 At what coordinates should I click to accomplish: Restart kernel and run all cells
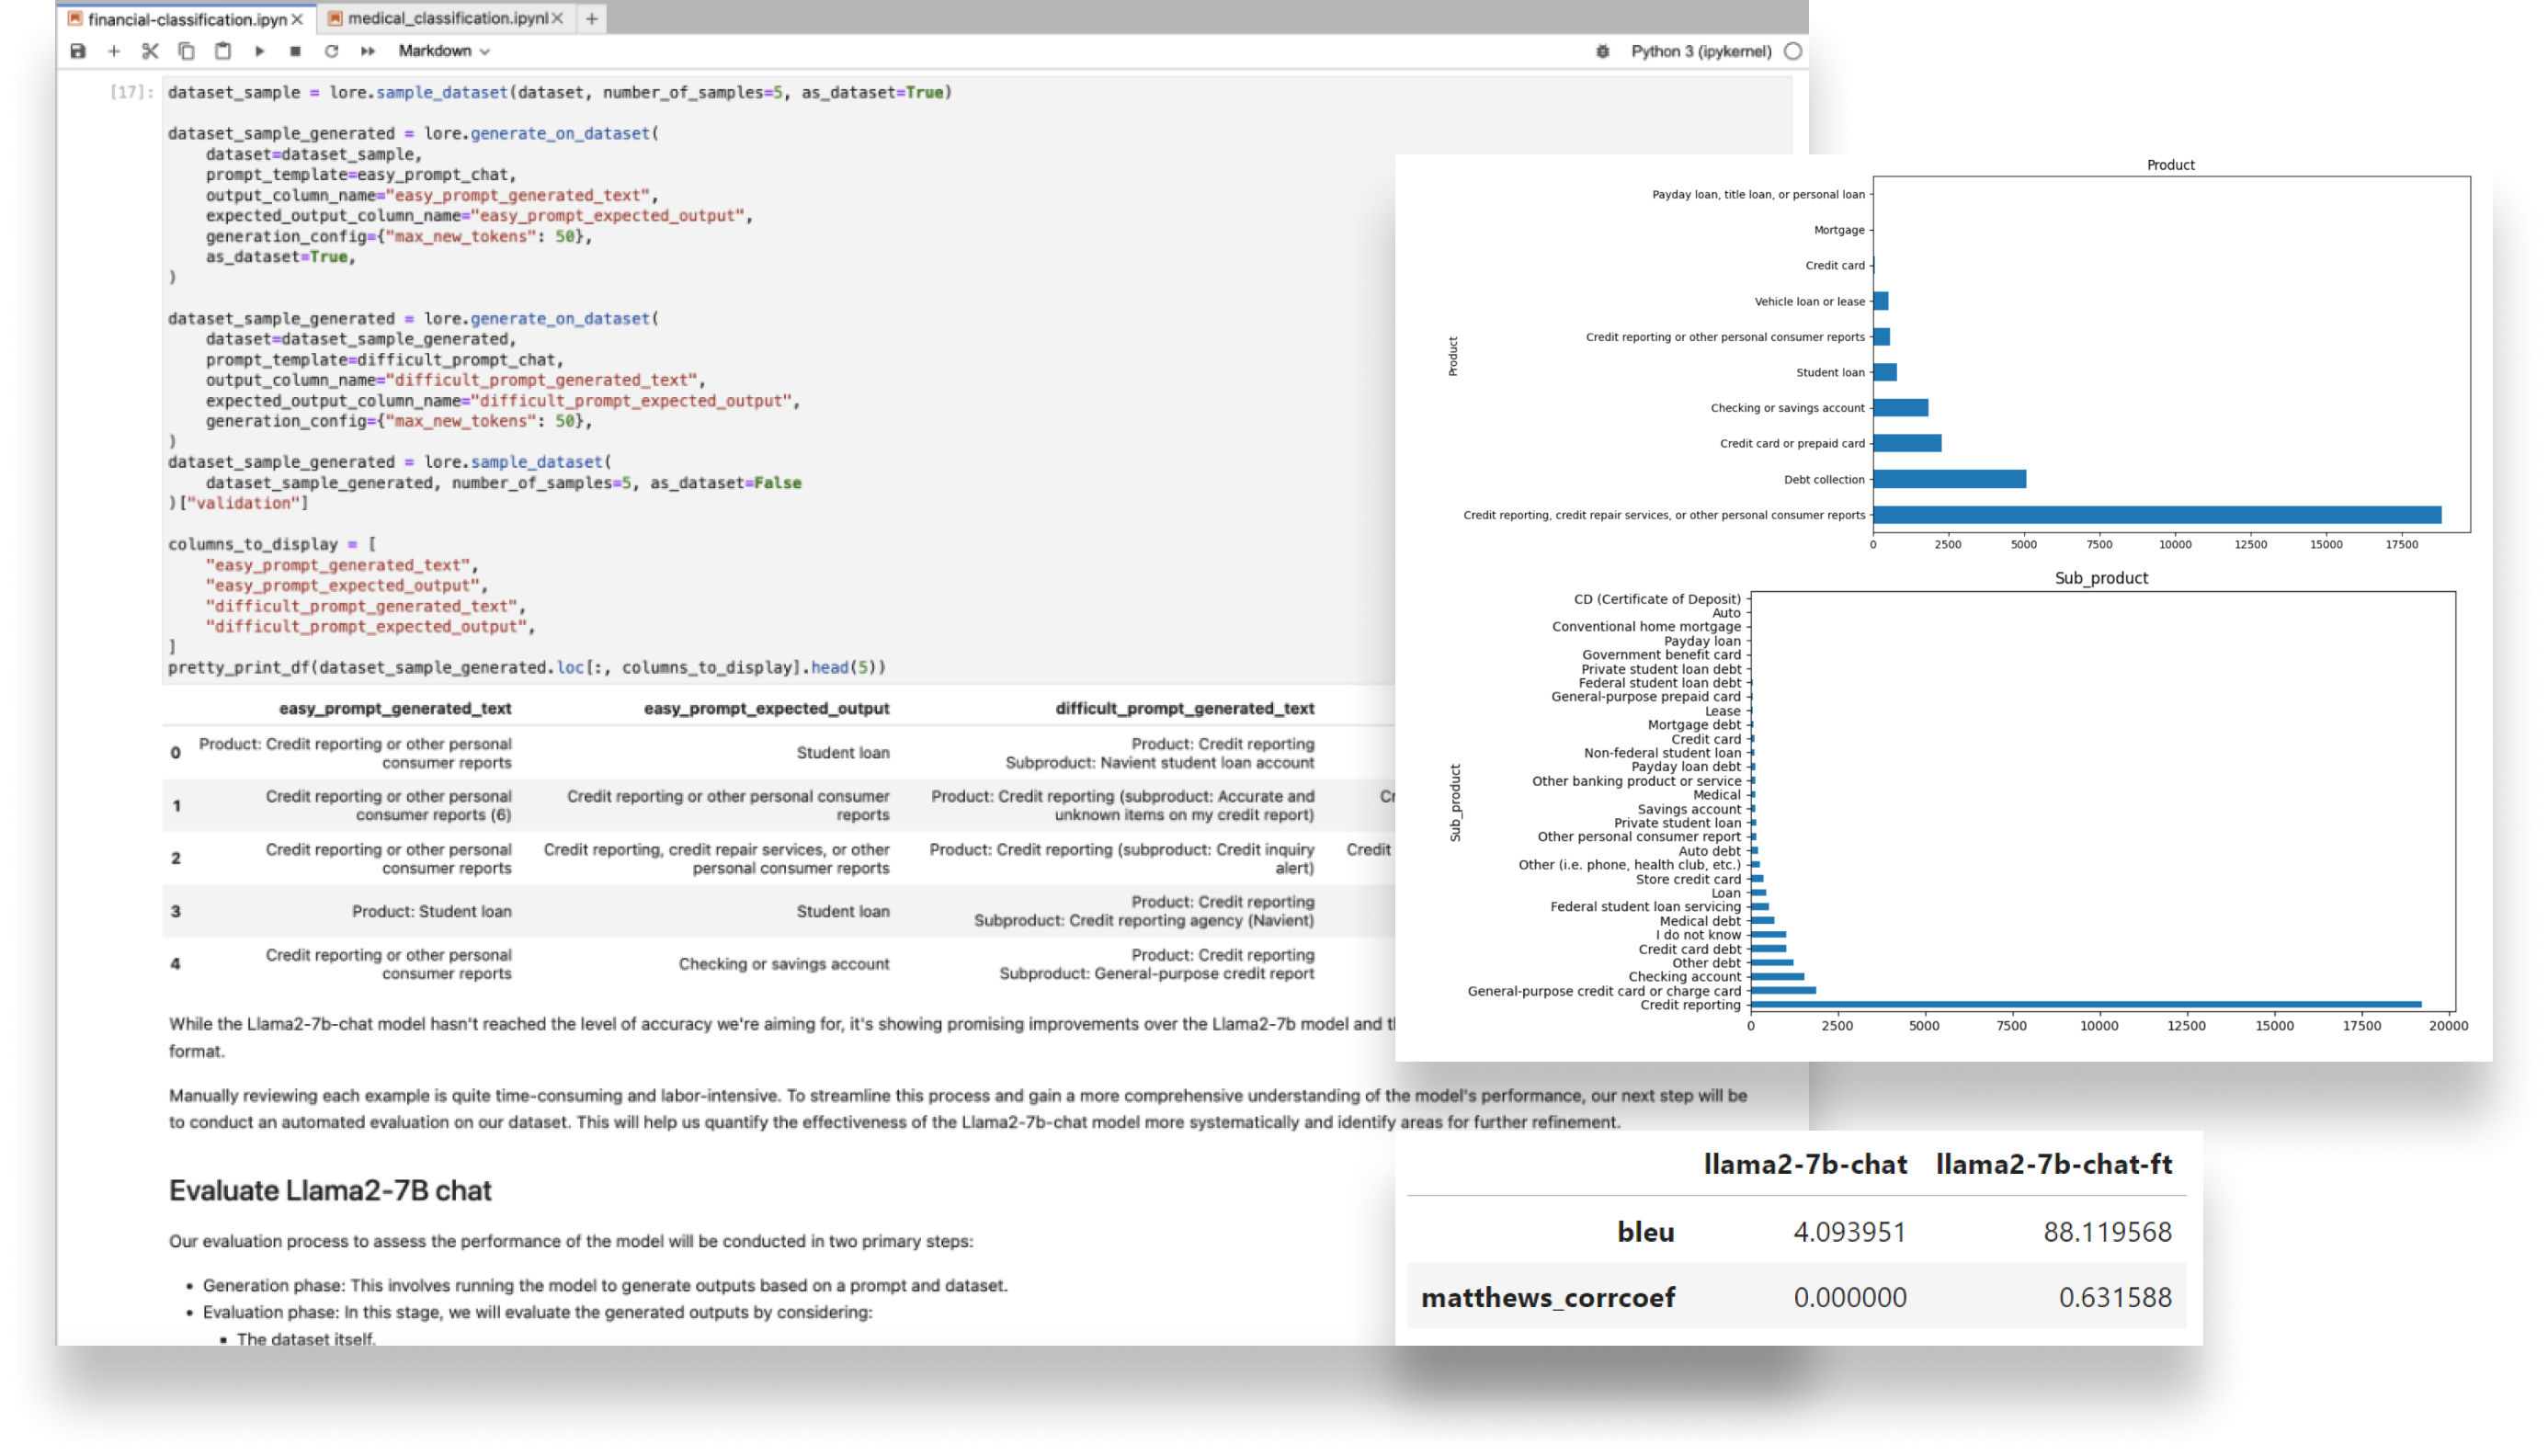coord(368,51)
